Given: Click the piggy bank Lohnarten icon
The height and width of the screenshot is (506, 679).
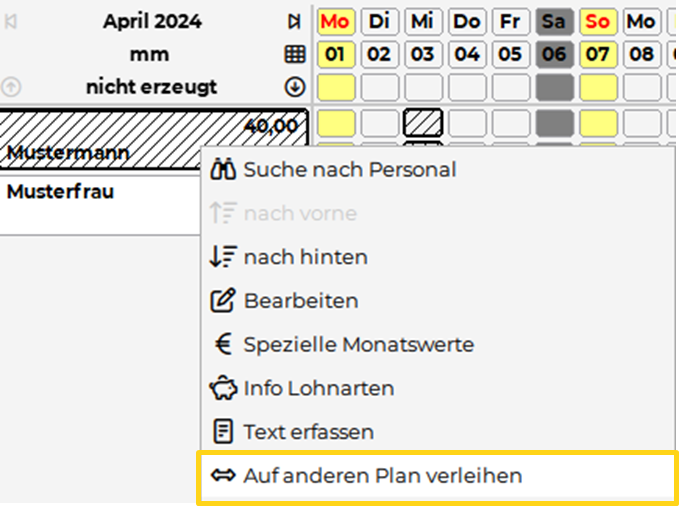Looking at the screenshot, I should (223, 389).
